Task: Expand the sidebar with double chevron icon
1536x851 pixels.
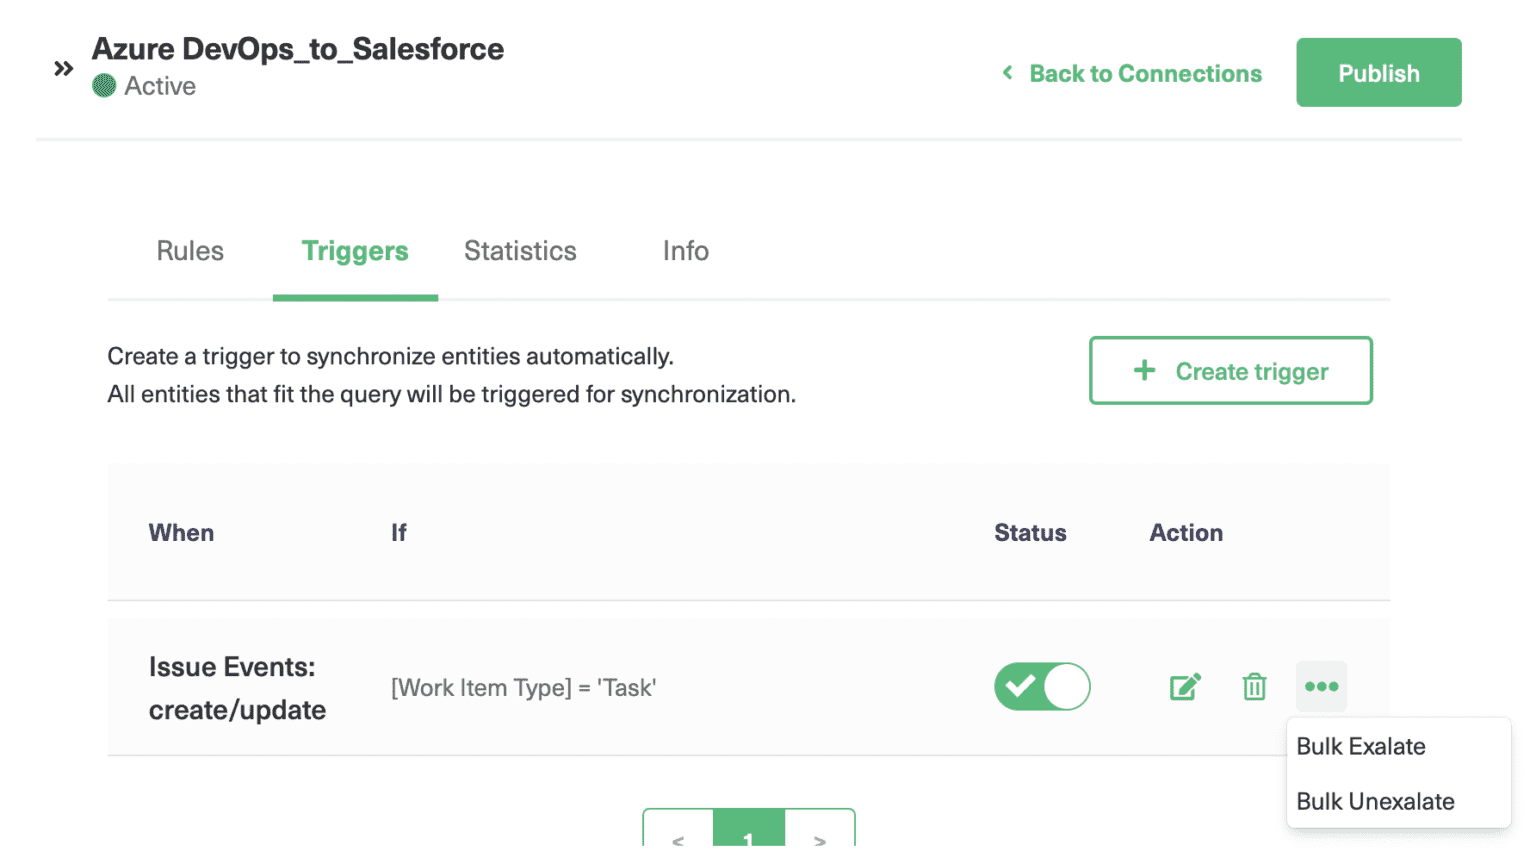Action: pos(64,69)
